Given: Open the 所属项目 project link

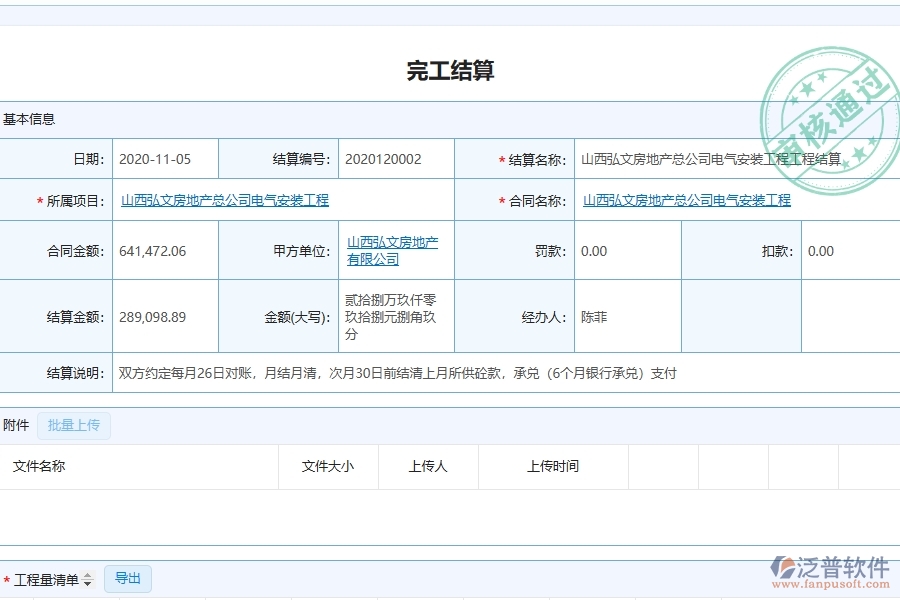Looking at the screenshot, I should tap(225, 201).
